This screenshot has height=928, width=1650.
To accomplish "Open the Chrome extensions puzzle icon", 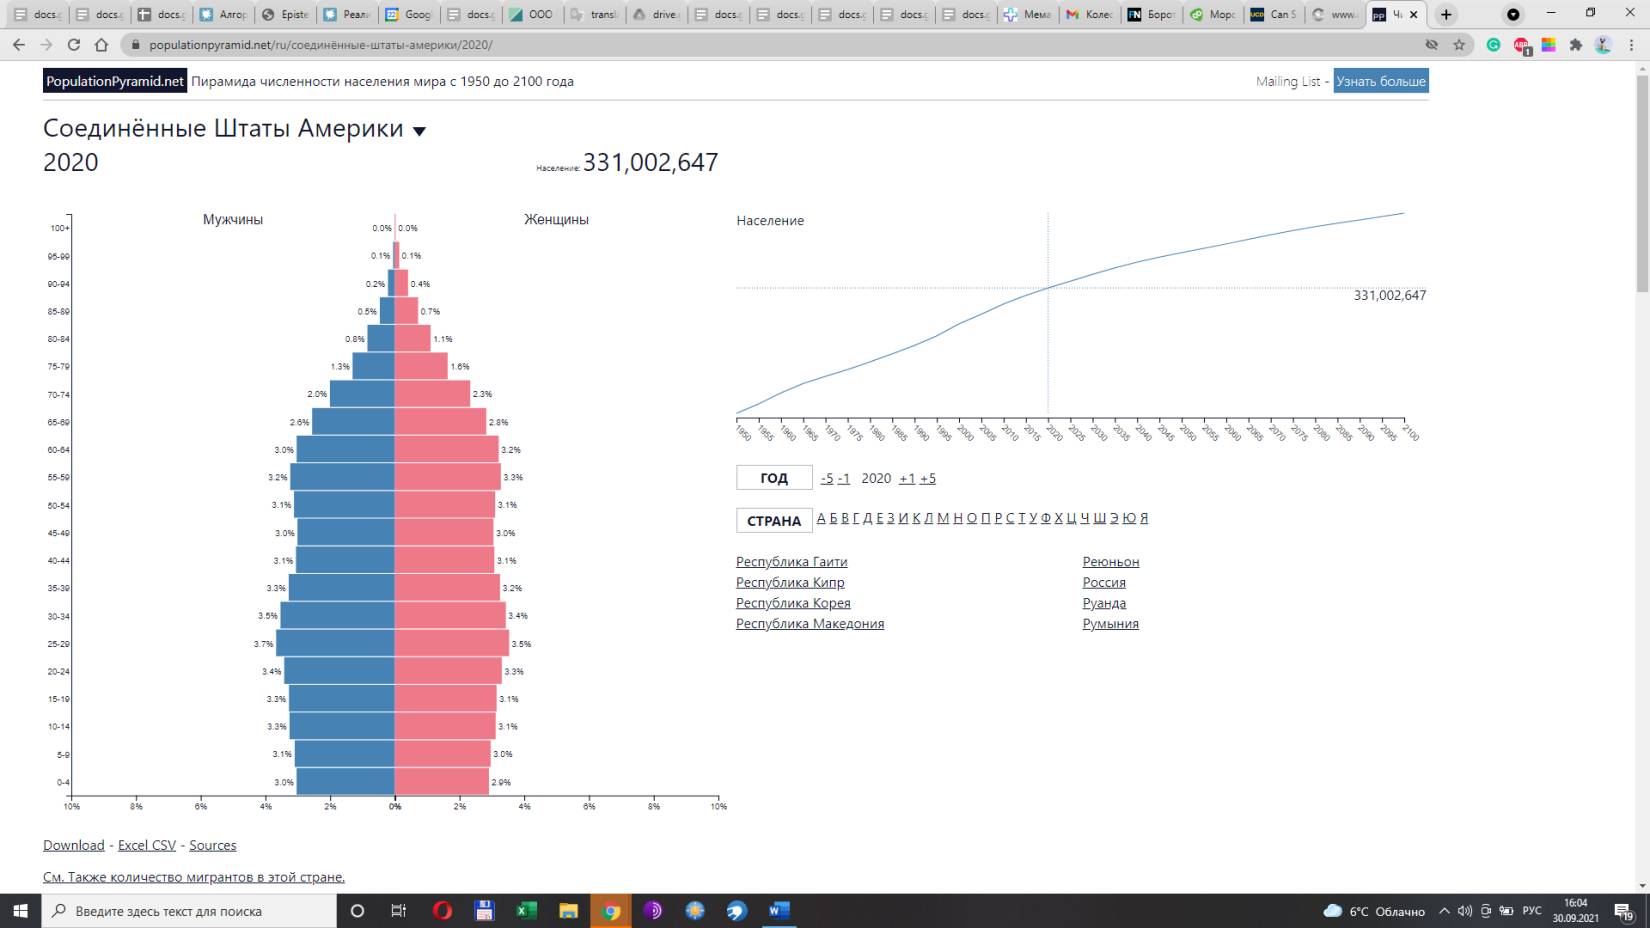I will pyautogui.click(x=1576, y=45).
